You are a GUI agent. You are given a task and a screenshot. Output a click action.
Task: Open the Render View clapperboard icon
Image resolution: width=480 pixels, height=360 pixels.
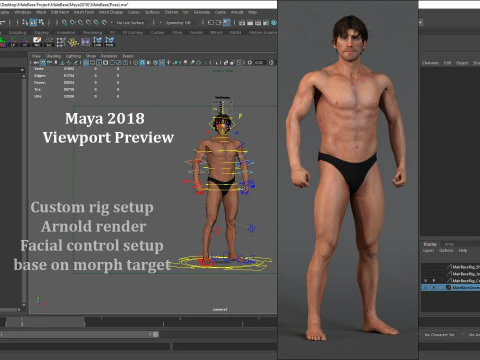[242, 23]
